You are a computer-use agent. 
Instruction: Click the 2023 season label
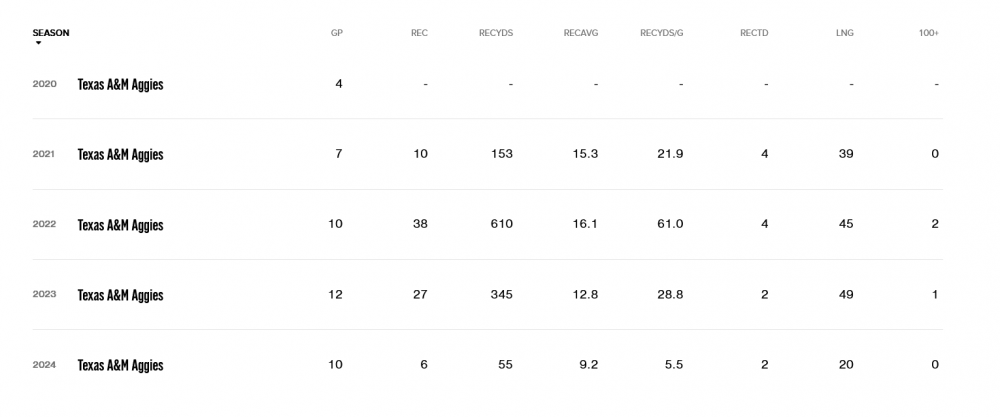44,295
